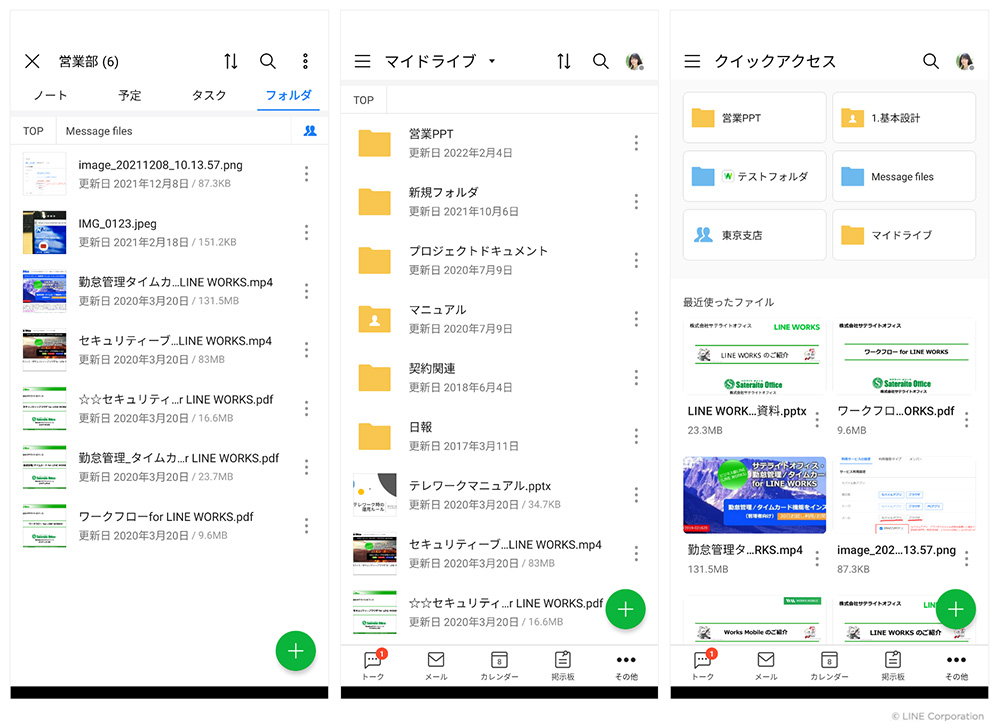Viewport: 1000px width, 728px height.
Task: Open the 営業PPT folder in マイドライブ
Action: [x=499, y=143]
